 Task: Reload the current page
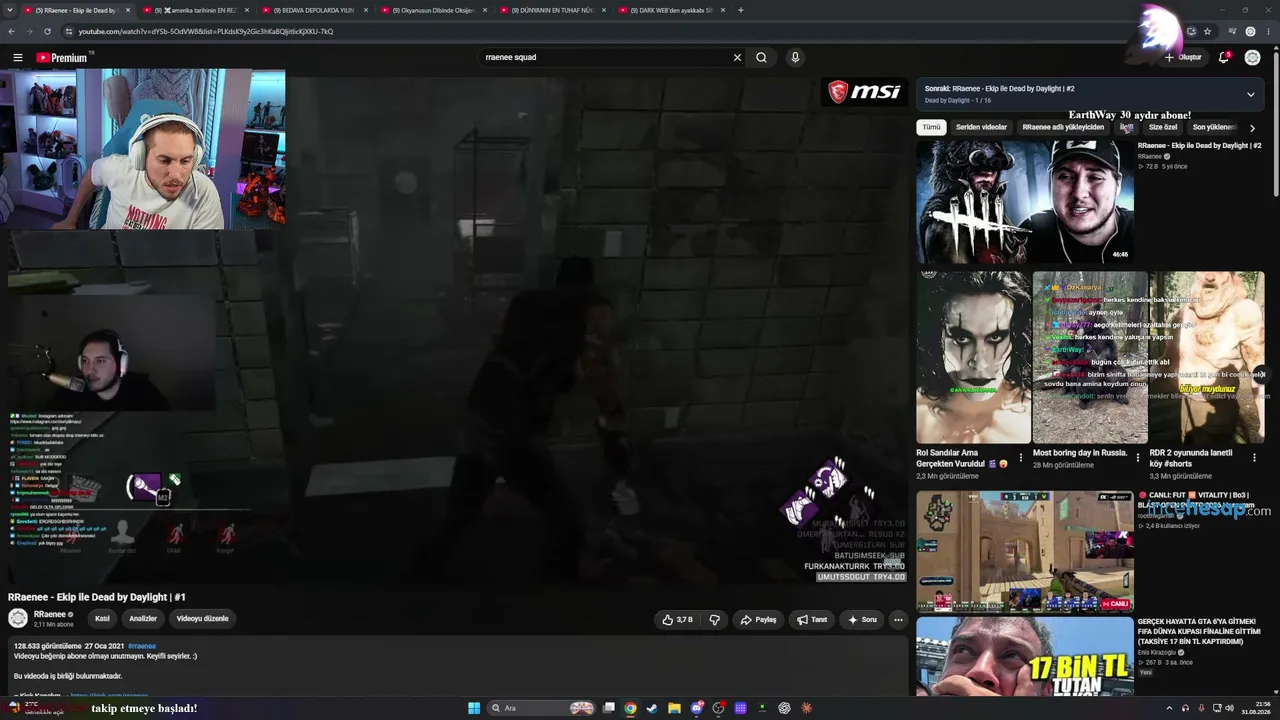(46, 31)
